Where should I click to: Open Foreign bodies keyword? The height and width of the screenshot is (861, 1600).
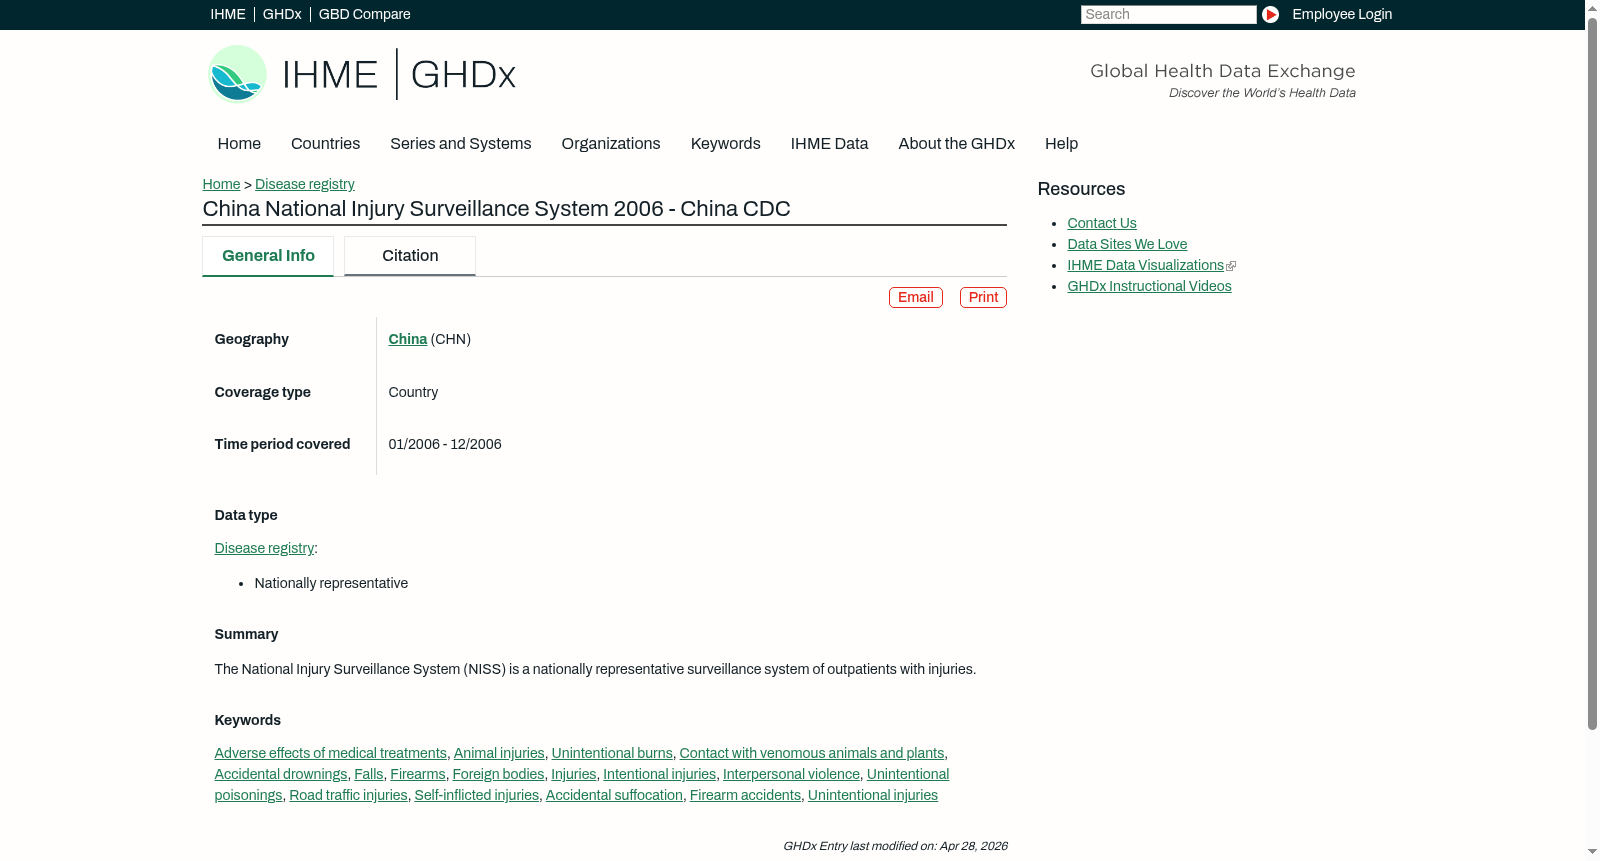[498, 774]
